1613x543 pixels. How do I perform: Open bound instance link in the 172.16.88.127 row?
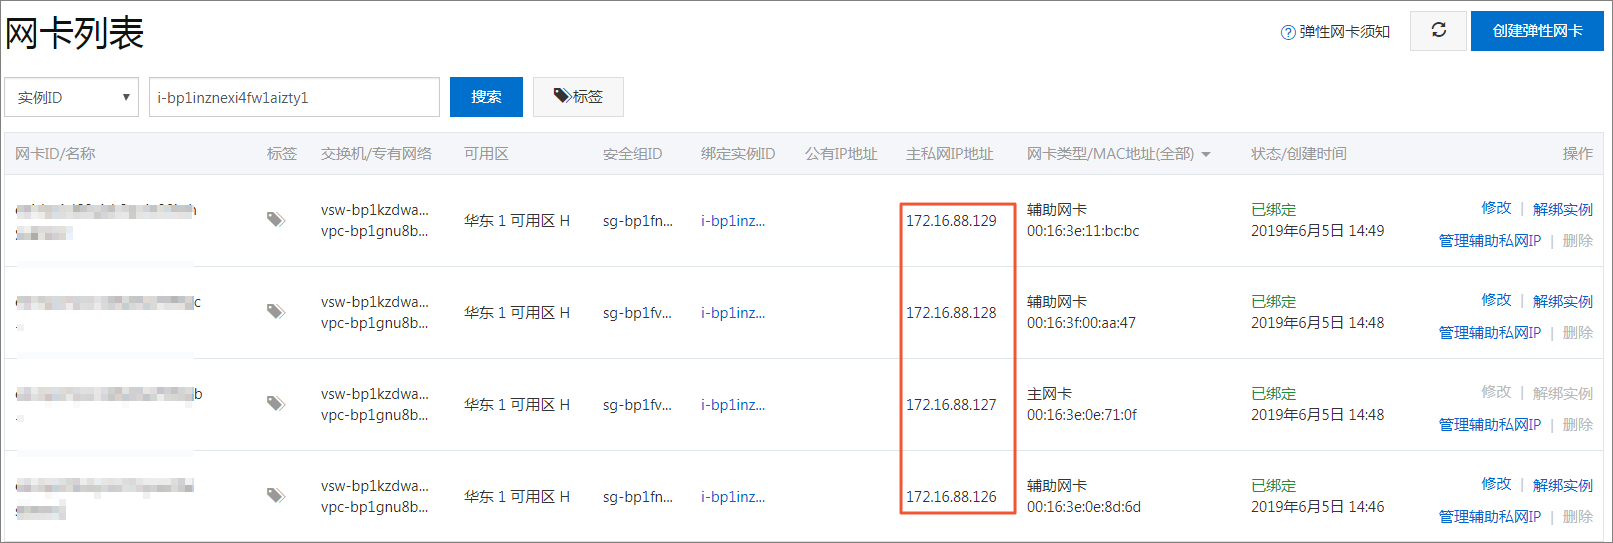point(733,405)
